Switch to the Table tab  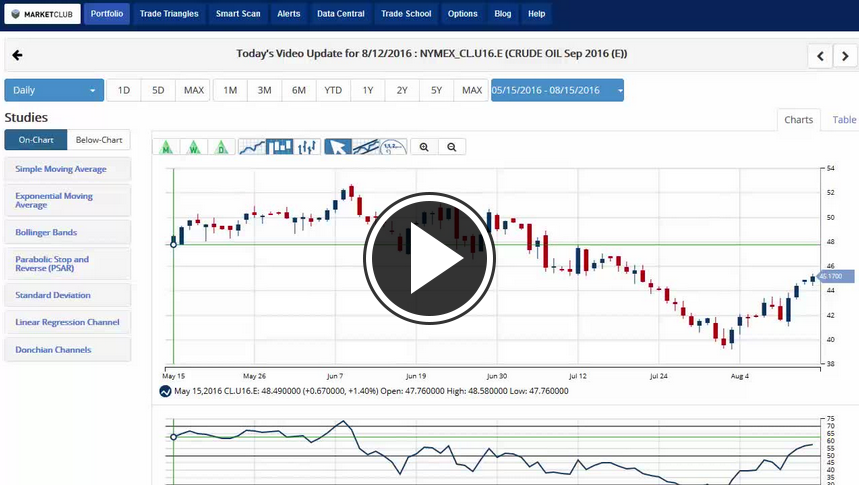pos(844,120)
